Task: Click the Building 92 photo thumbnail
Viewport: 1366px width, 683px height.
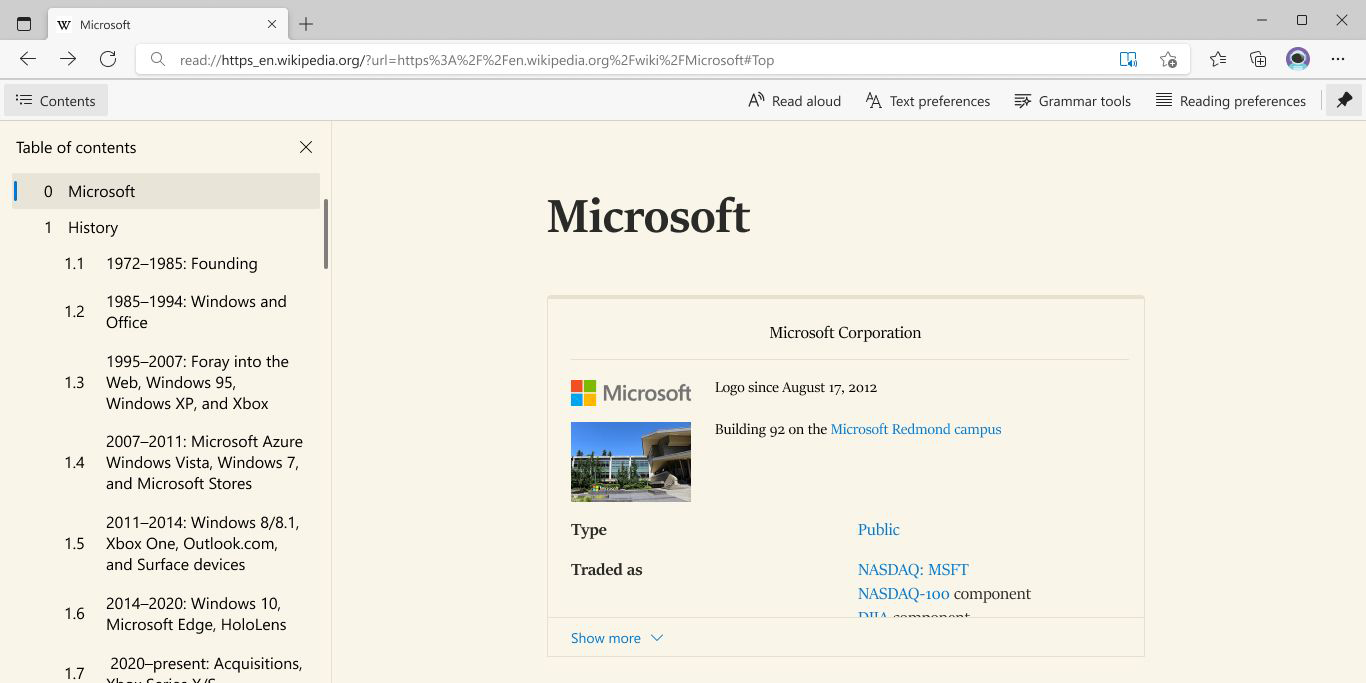Action: pos(630,461)
